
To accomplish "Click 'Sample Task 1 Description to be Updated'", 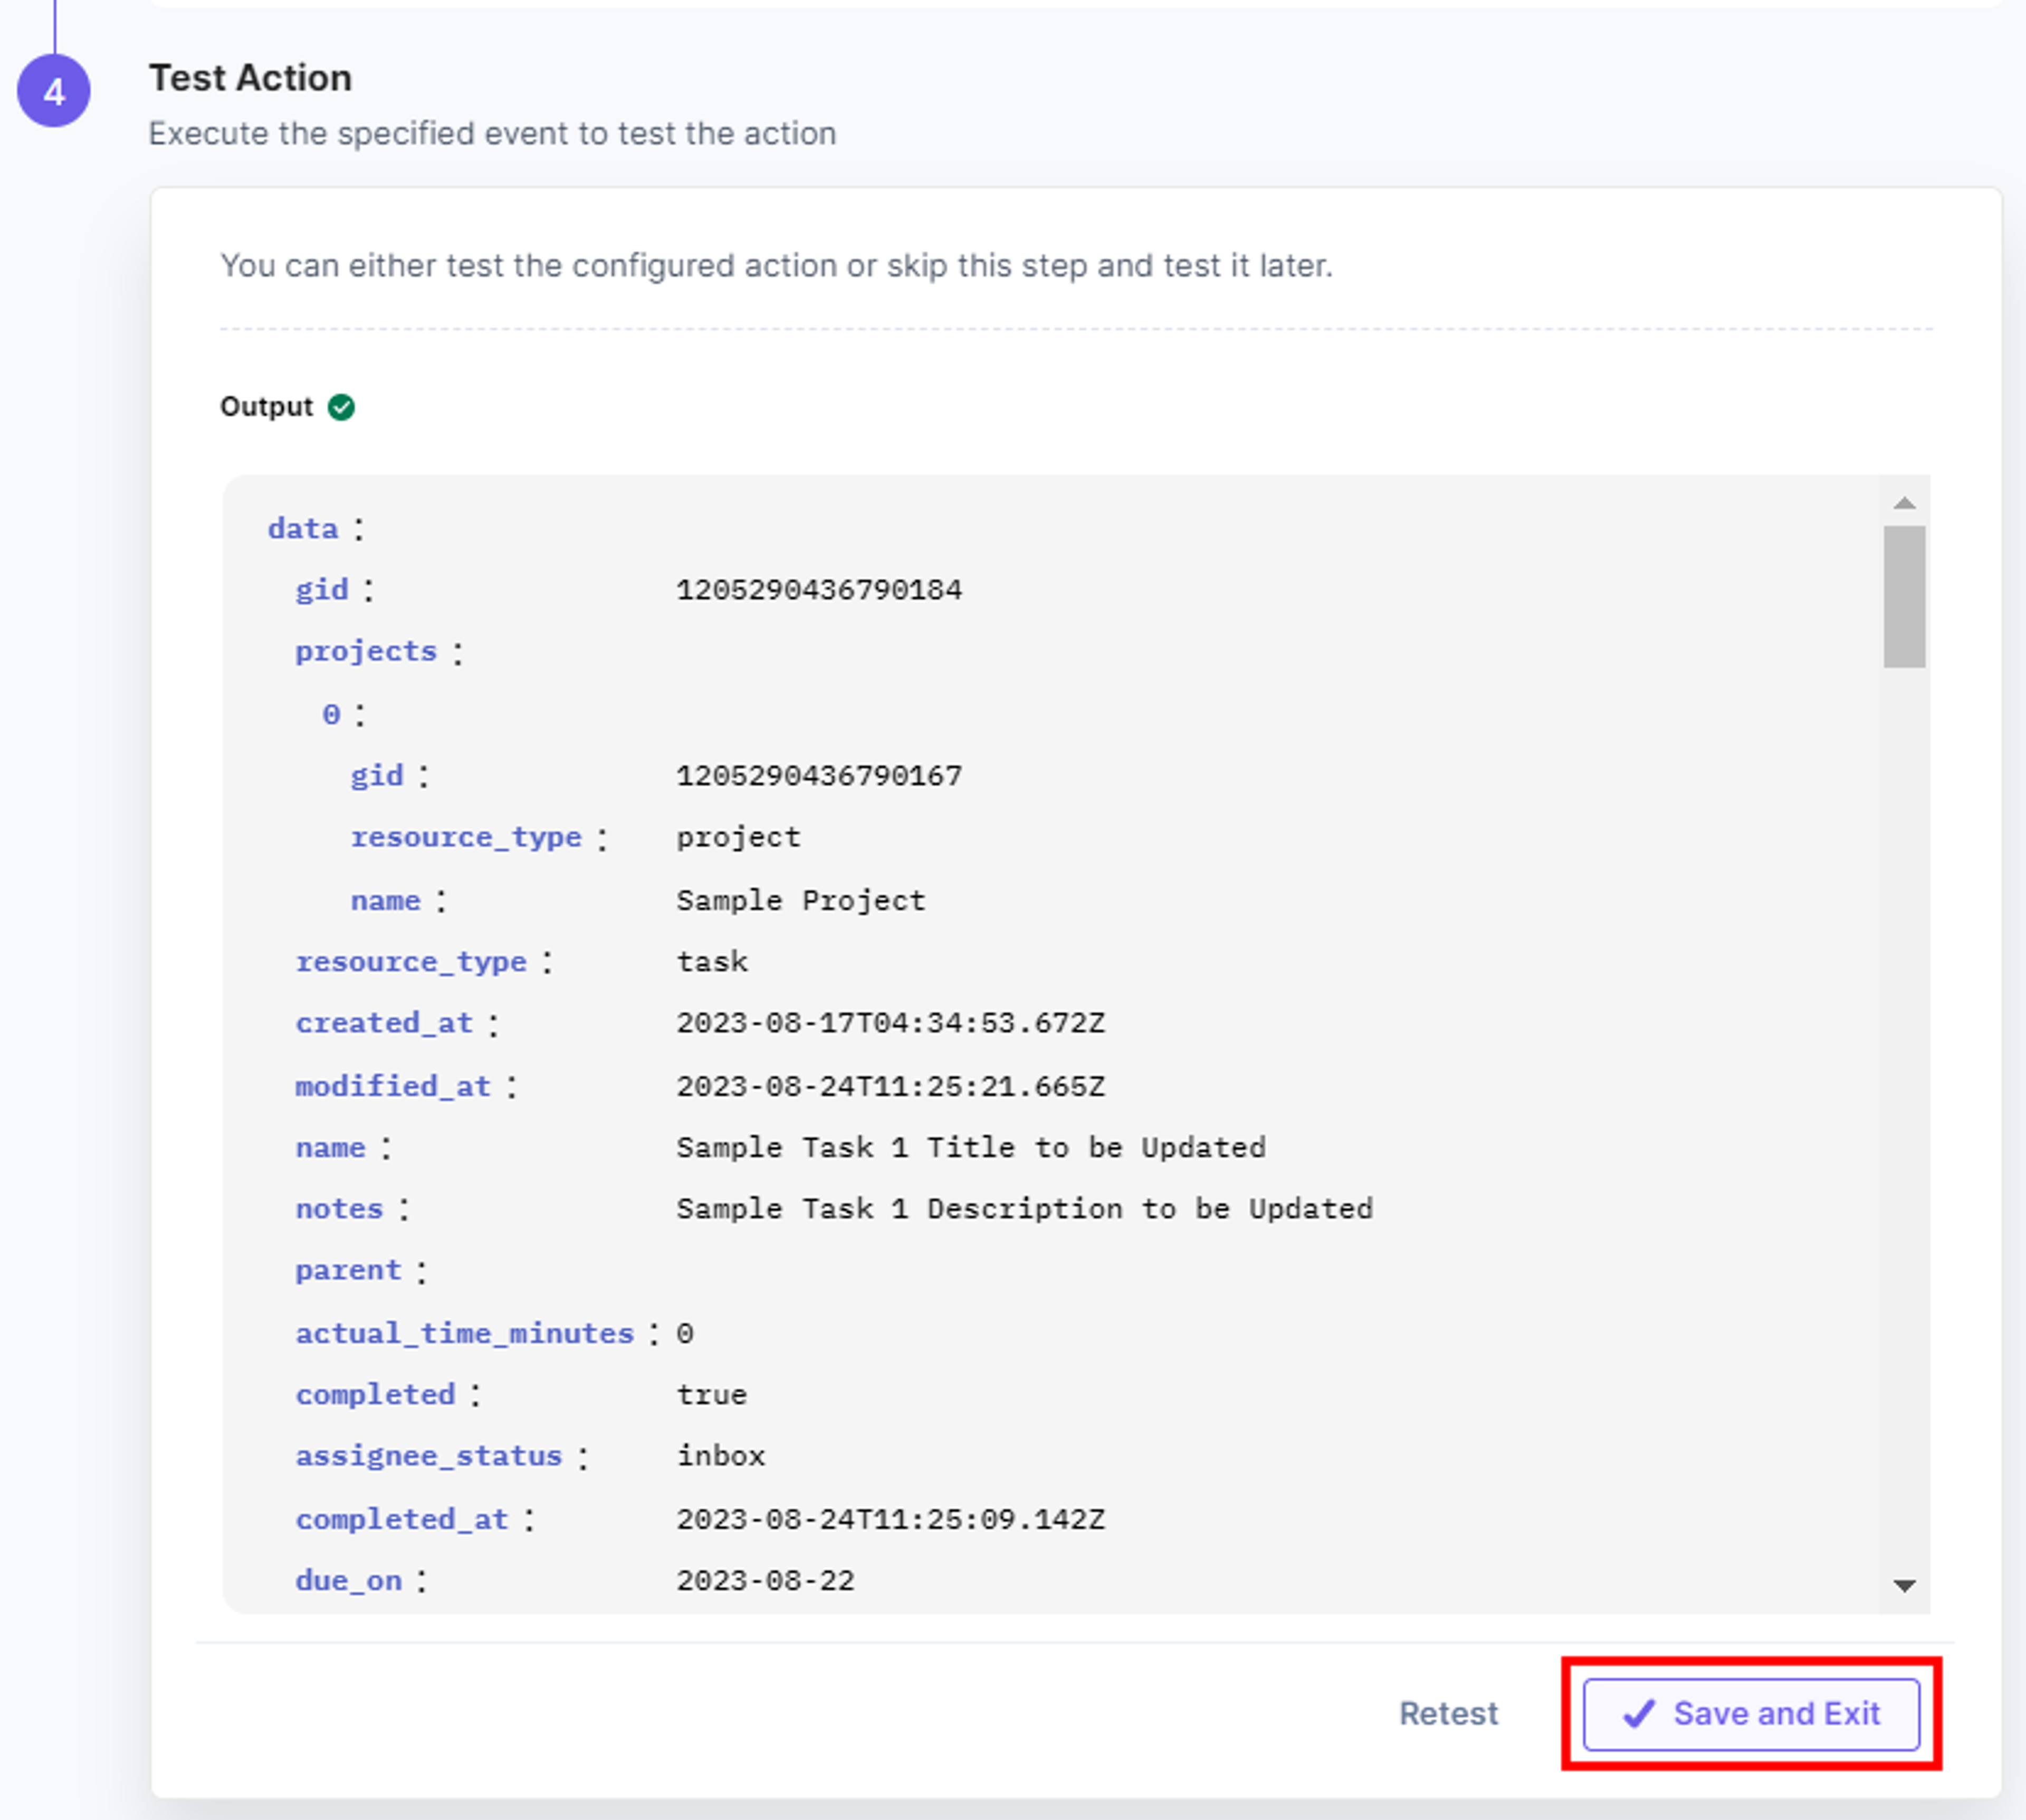I will [x=1025, y=1209].
